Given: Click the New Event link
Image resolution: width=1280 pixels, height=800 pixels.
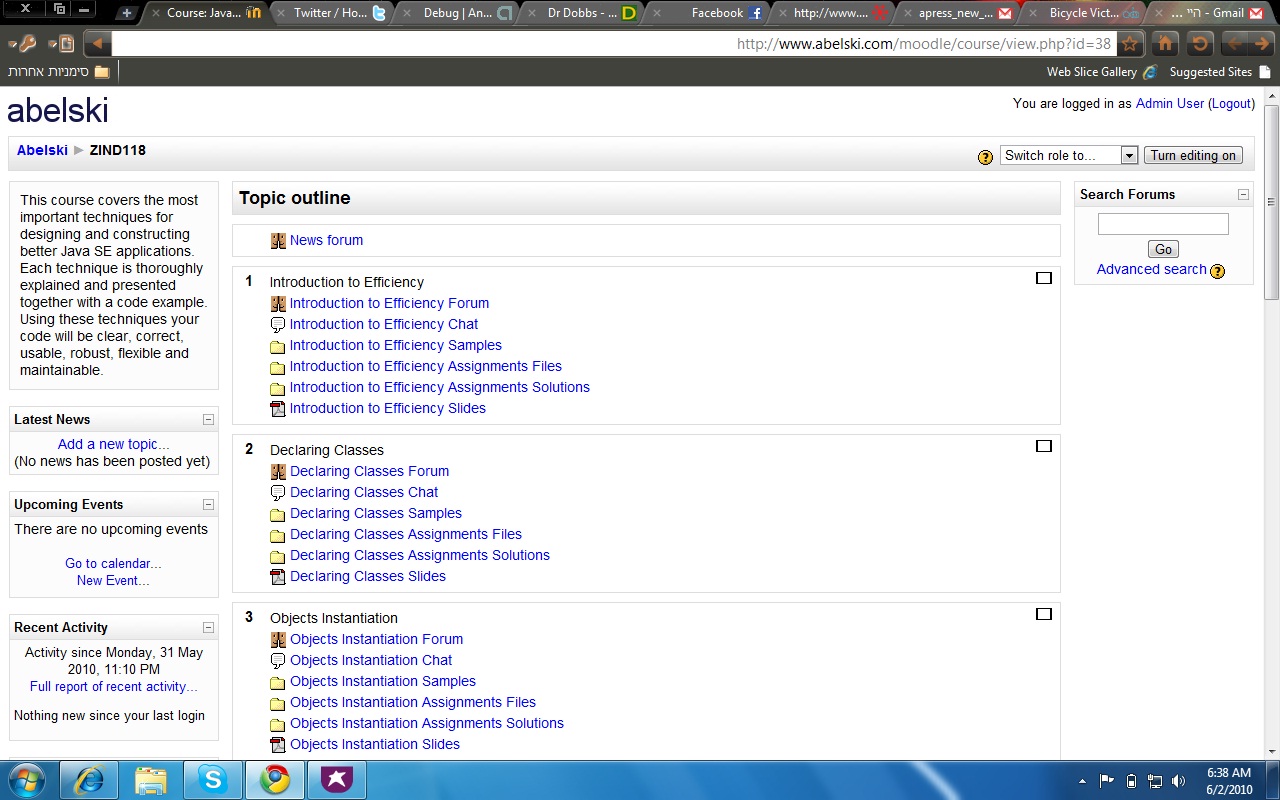Looking at the screenshot, I should (x=113, y=580).
